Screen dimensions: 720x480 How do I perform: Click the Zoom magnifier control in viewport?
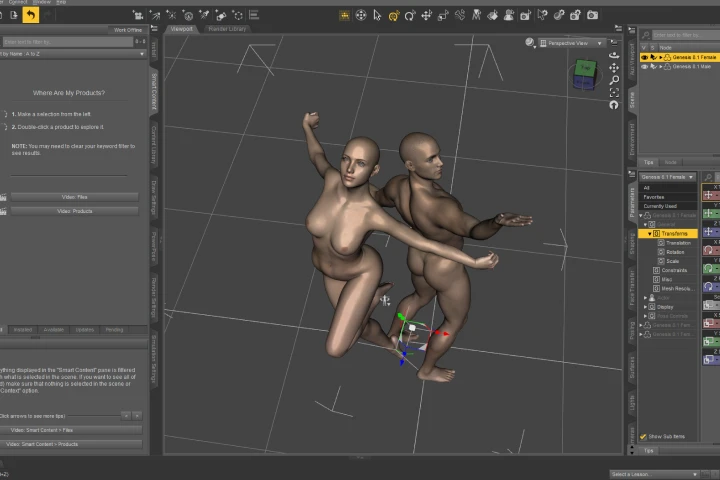[x=614, y=80]
